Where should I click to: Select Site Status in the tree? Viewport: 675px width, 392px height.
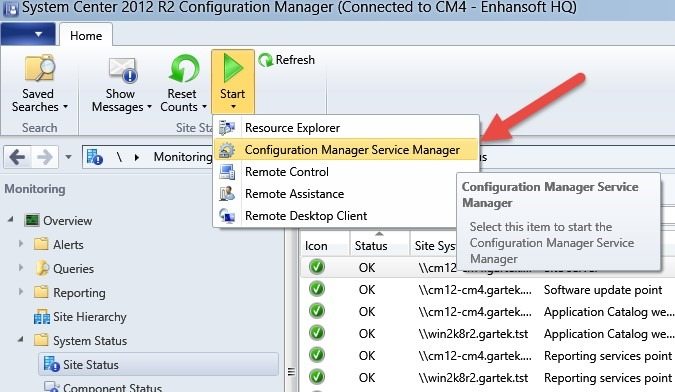pyautogui.click(x=158, y=364)
